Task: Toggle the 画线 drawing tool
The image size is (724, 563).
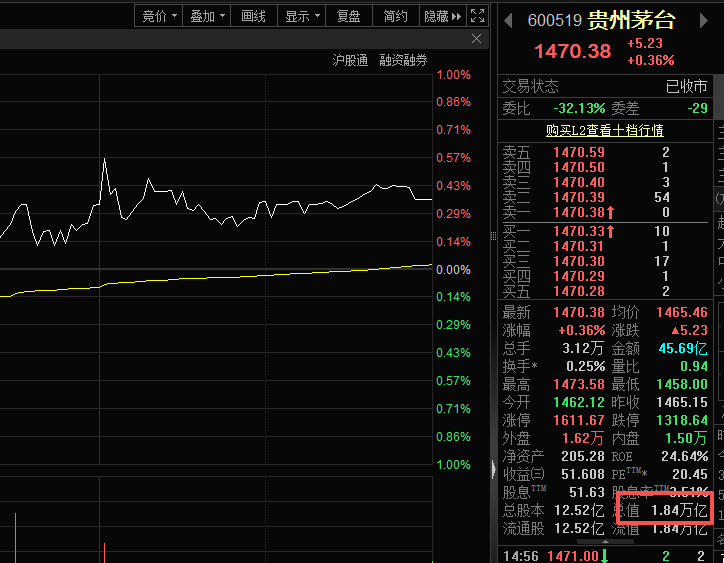Action: [x=254, y=16]
